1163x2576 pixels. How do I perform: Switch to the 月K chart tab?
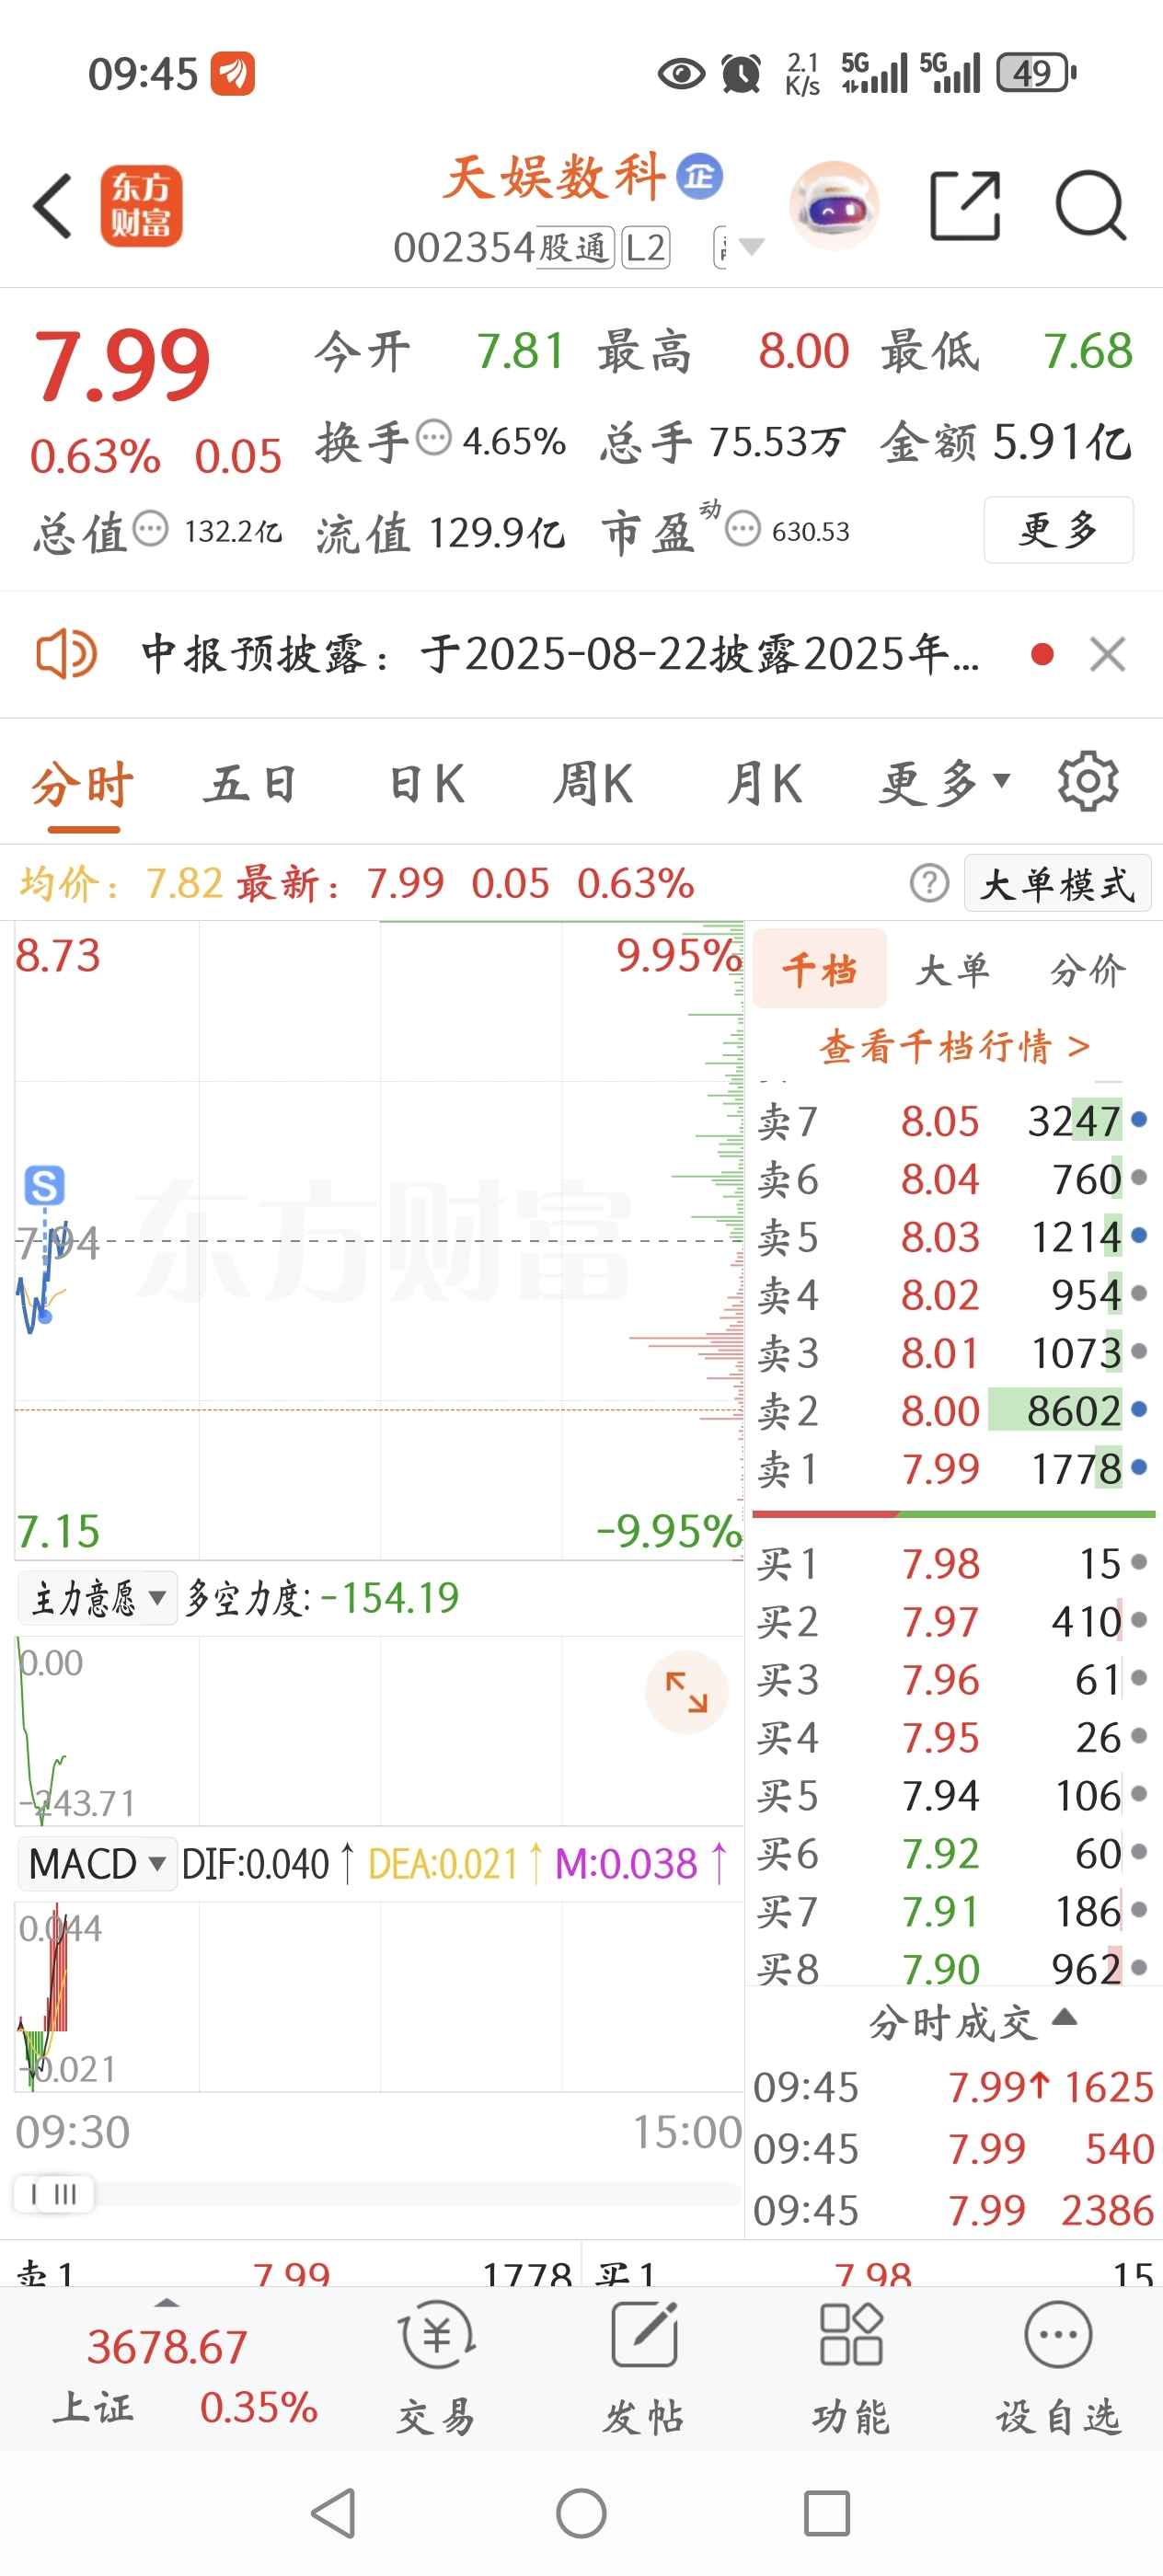pyautogui.click(x=765, y=782)
